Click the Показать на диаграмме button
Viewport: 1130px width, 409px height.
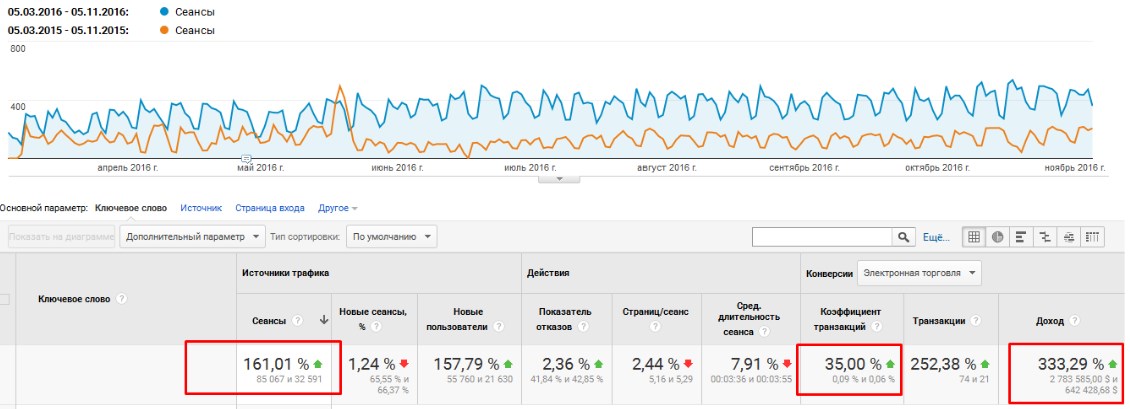click(62, 236)
